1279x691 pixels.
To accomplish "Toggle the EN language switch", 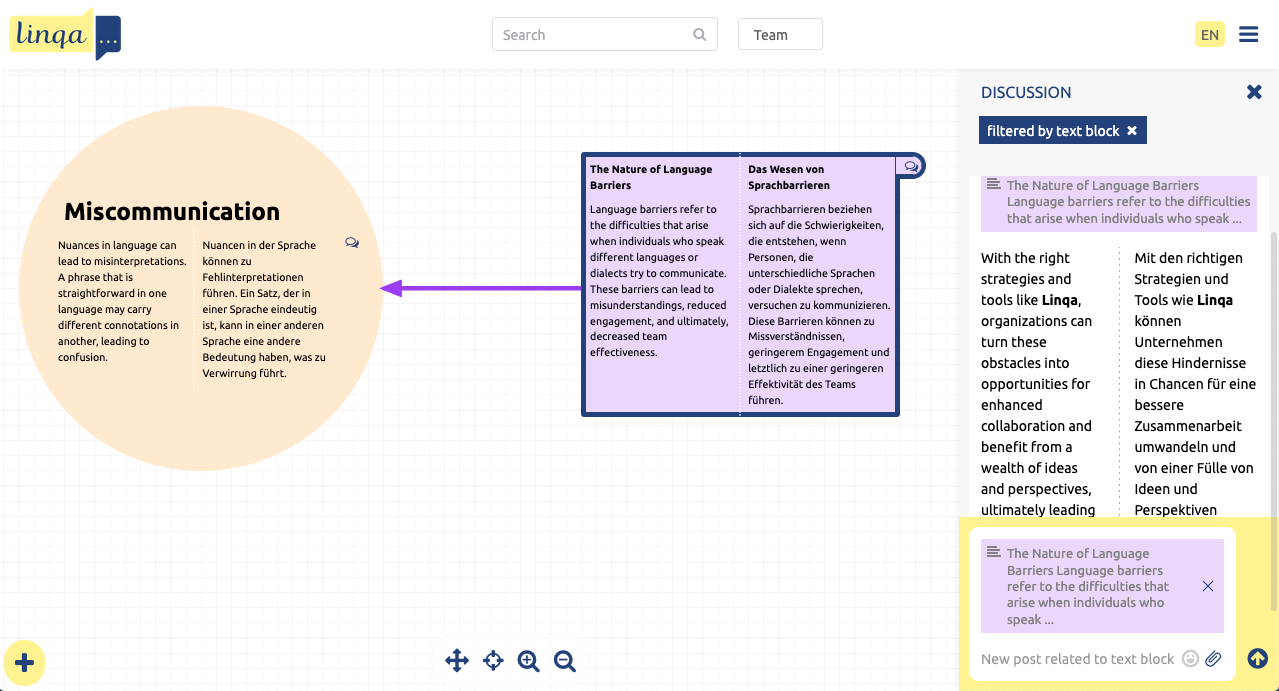I will click(1210, 35).
